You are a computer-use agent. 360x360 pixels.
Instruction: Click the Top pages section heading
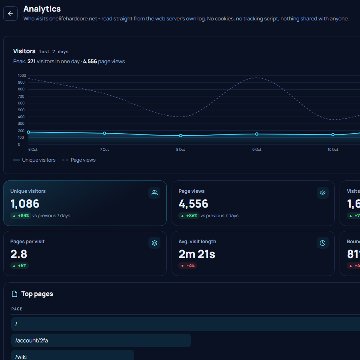point(37,294)
